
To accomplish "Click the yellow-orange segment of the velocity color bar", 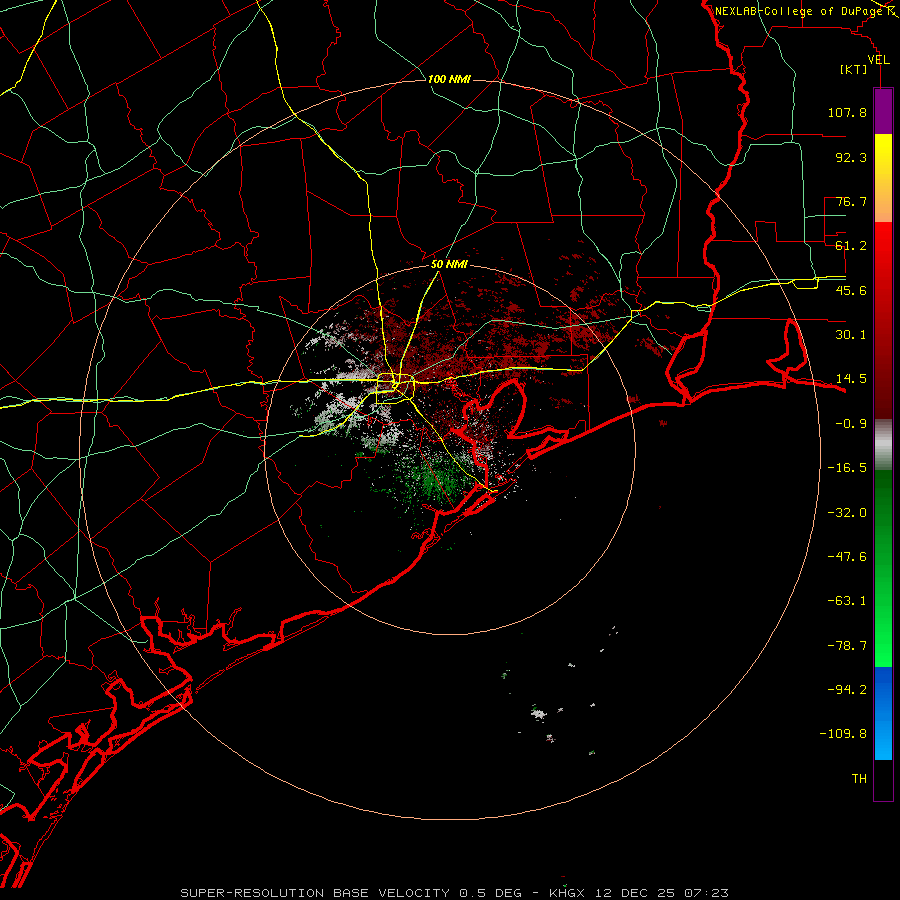I will tap(883, 178).
